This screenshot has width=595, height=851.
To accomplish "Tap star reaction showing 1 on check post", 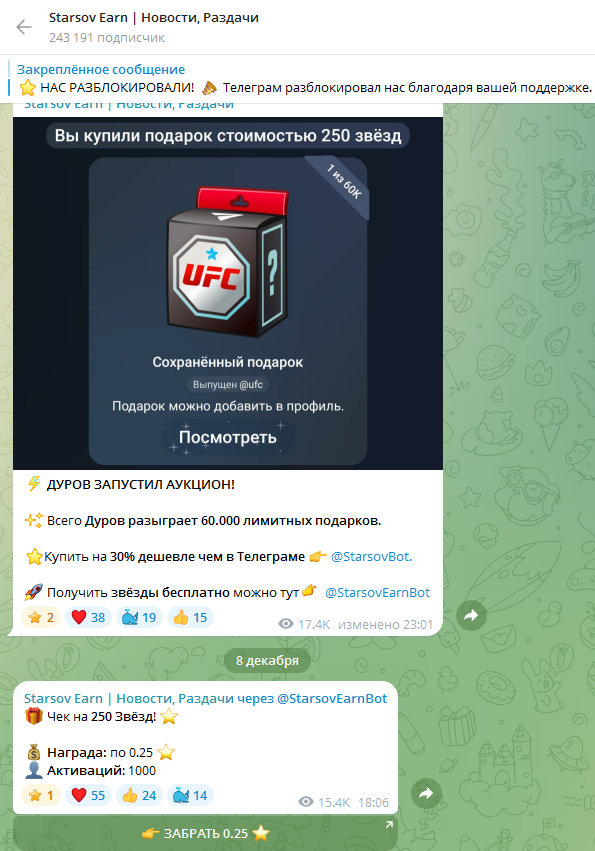I will point(41,795).
